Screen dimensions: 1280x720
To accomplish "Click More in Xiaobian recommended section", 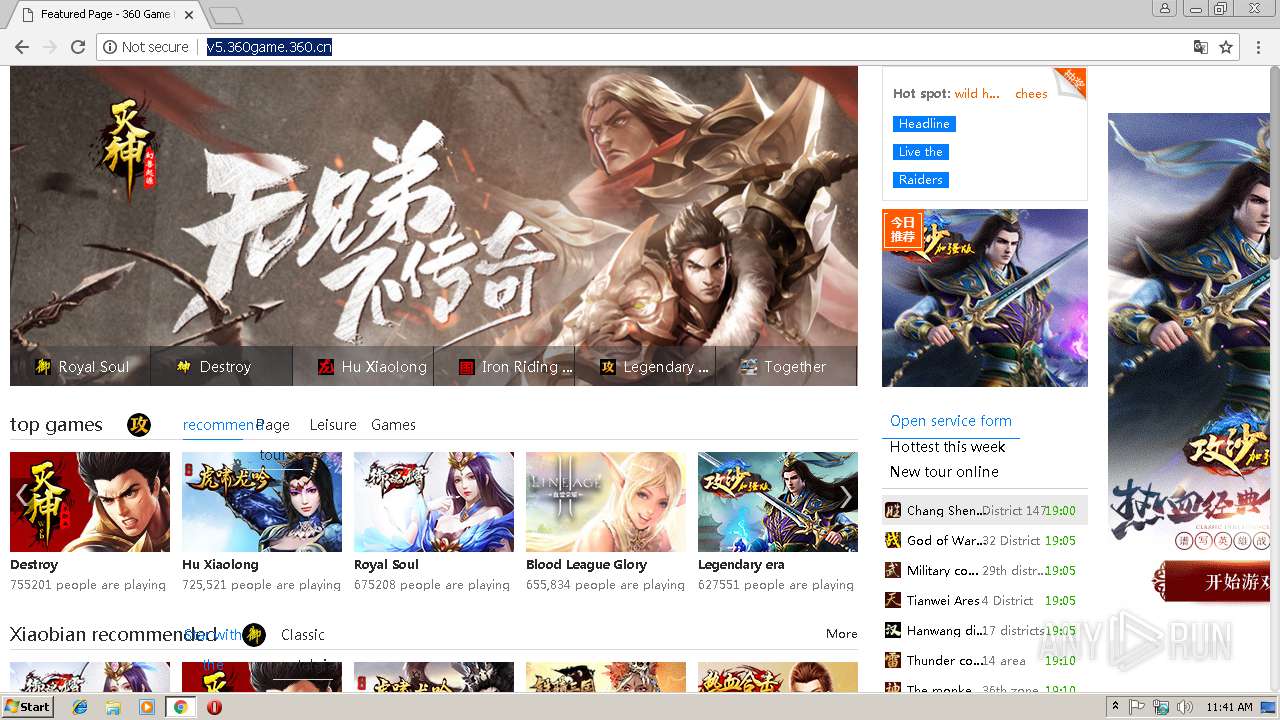I will point(842,634).
